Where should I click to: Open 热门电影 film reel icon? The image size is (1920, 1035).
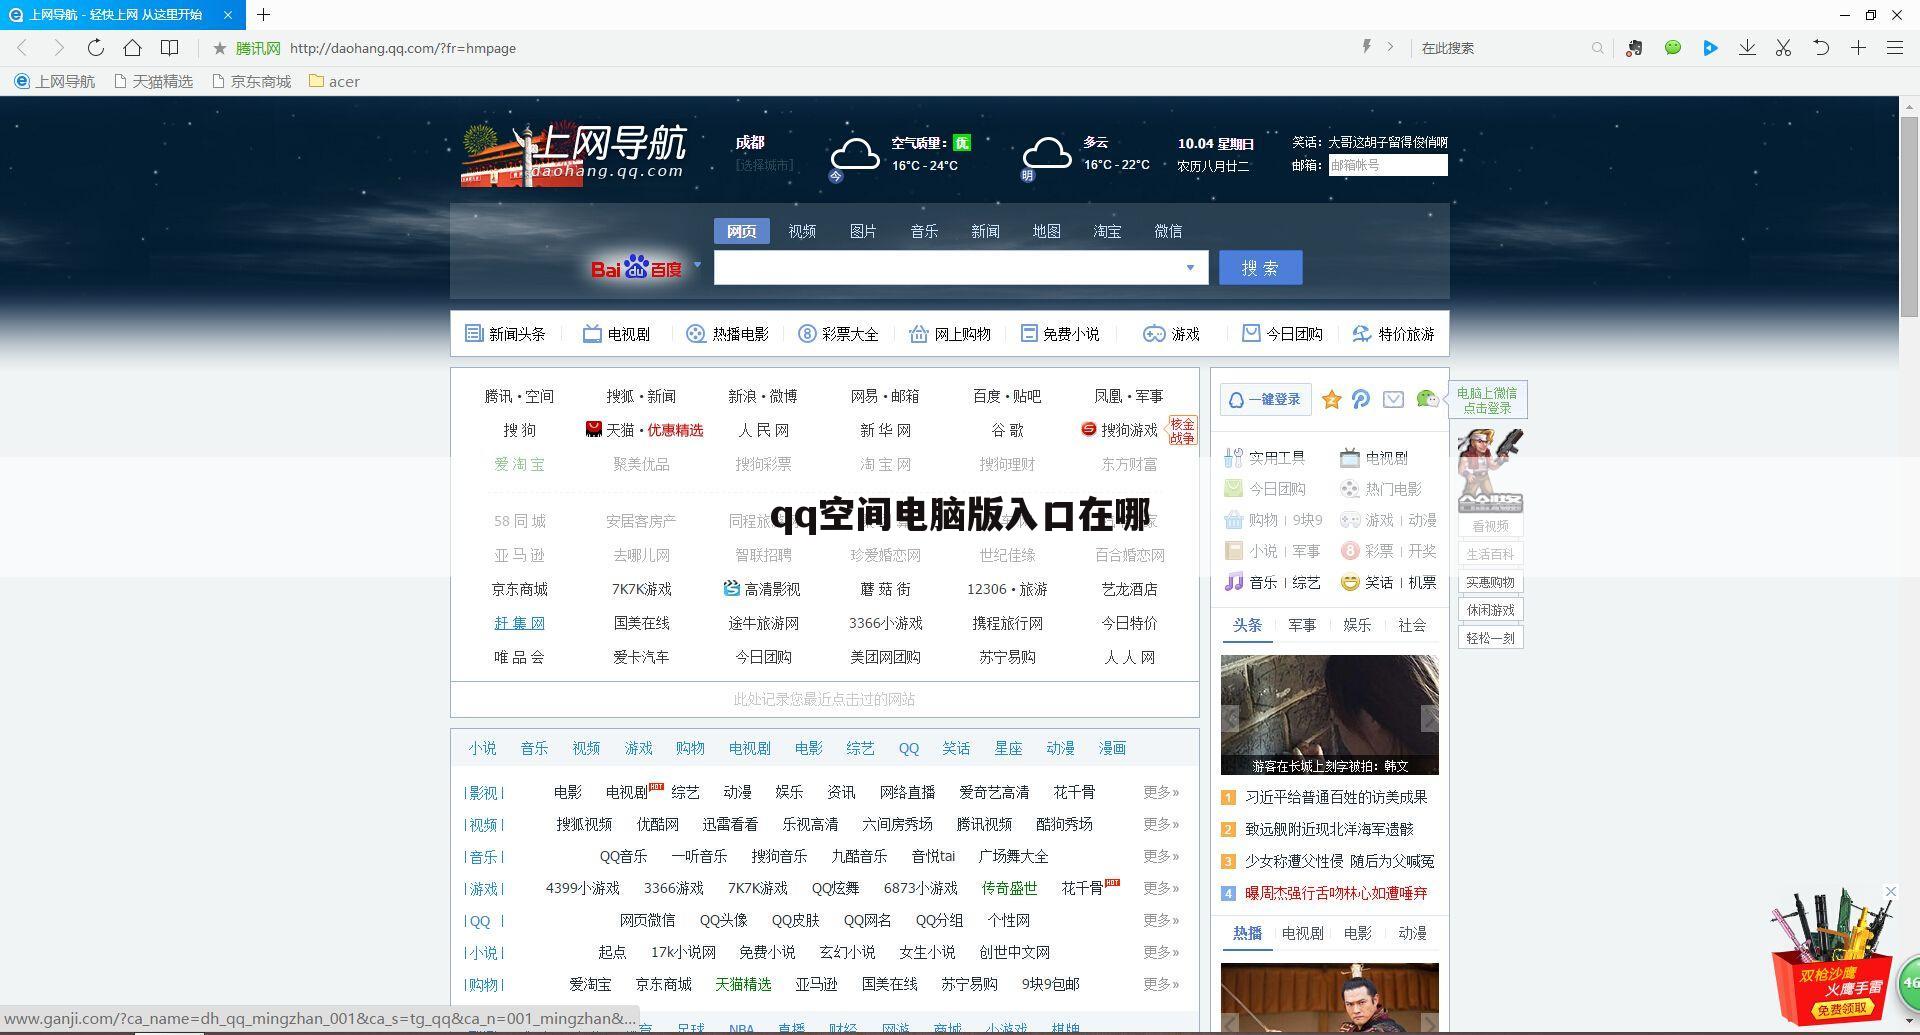pos(1349,489)
